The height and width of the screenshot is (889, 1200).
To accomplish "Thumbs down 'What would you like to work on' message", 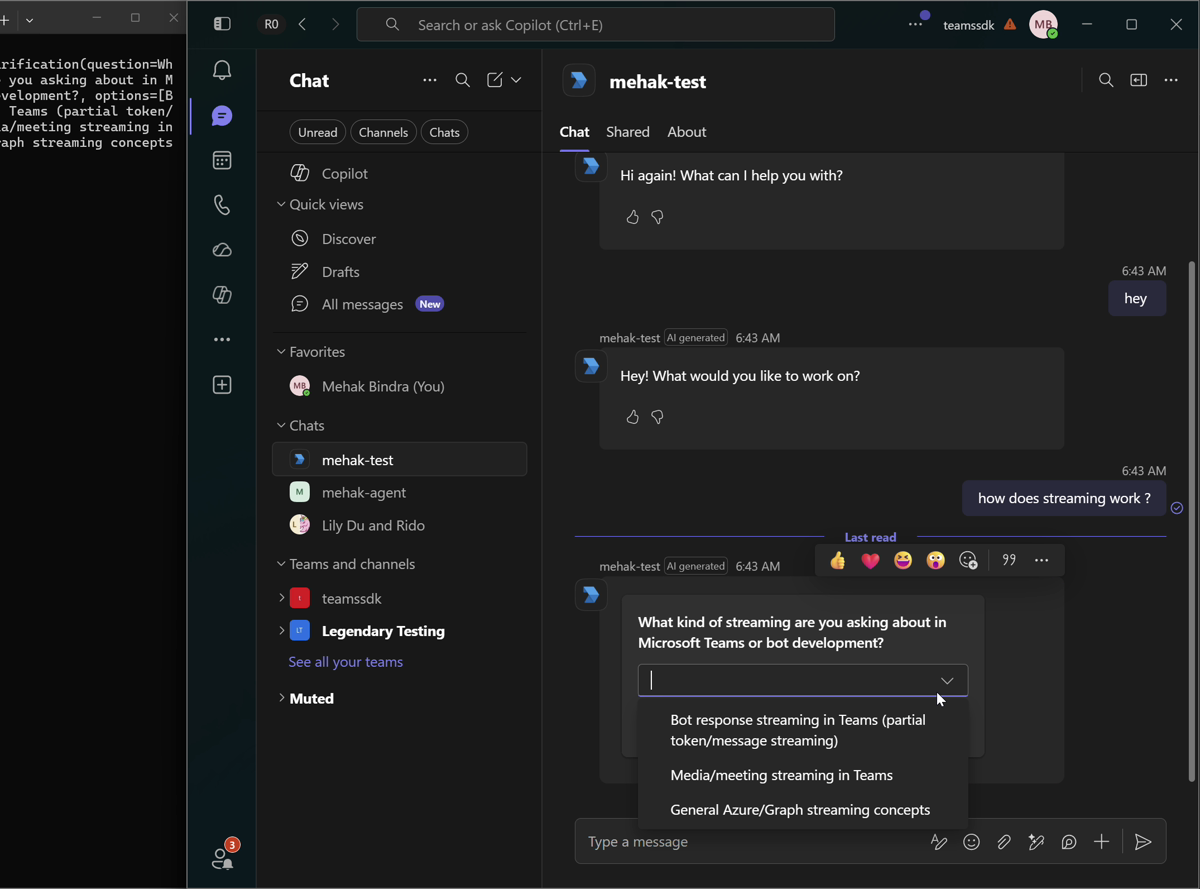I will (x=657, y=417).
